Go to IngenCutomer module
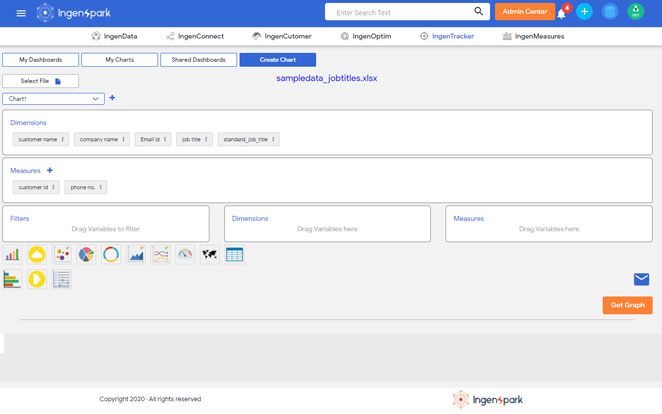The height and width of the screenshot is (414, 662). (282, 36)
